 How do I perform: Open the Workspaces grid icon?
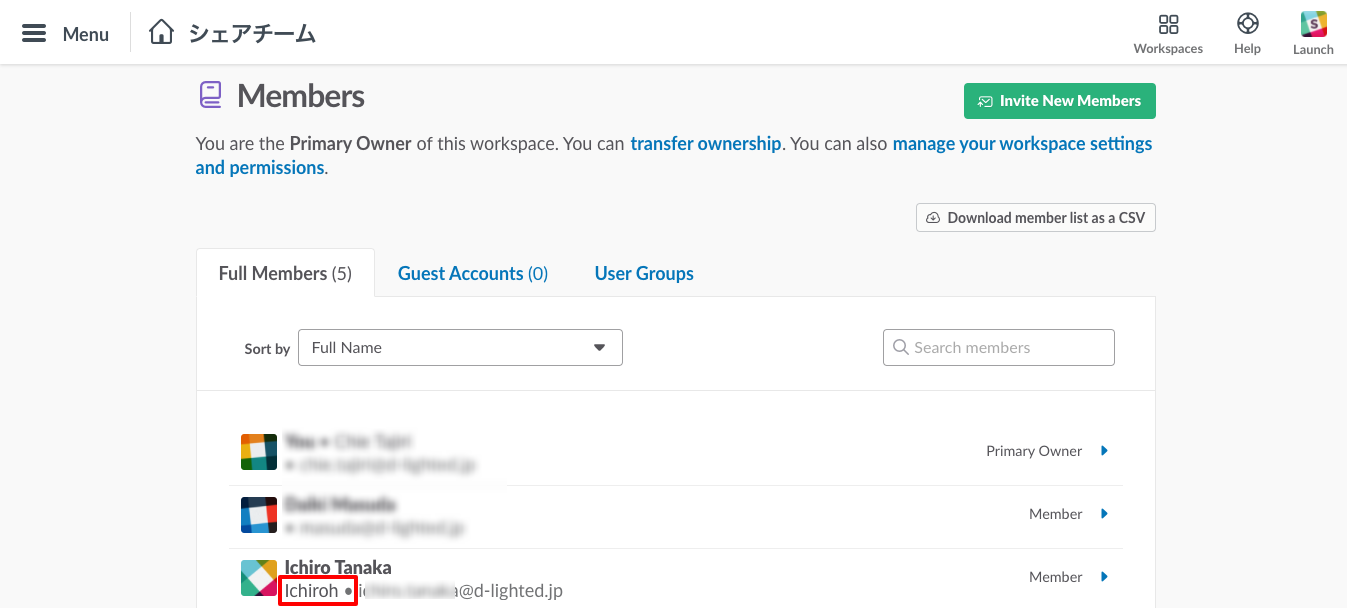1168,24
